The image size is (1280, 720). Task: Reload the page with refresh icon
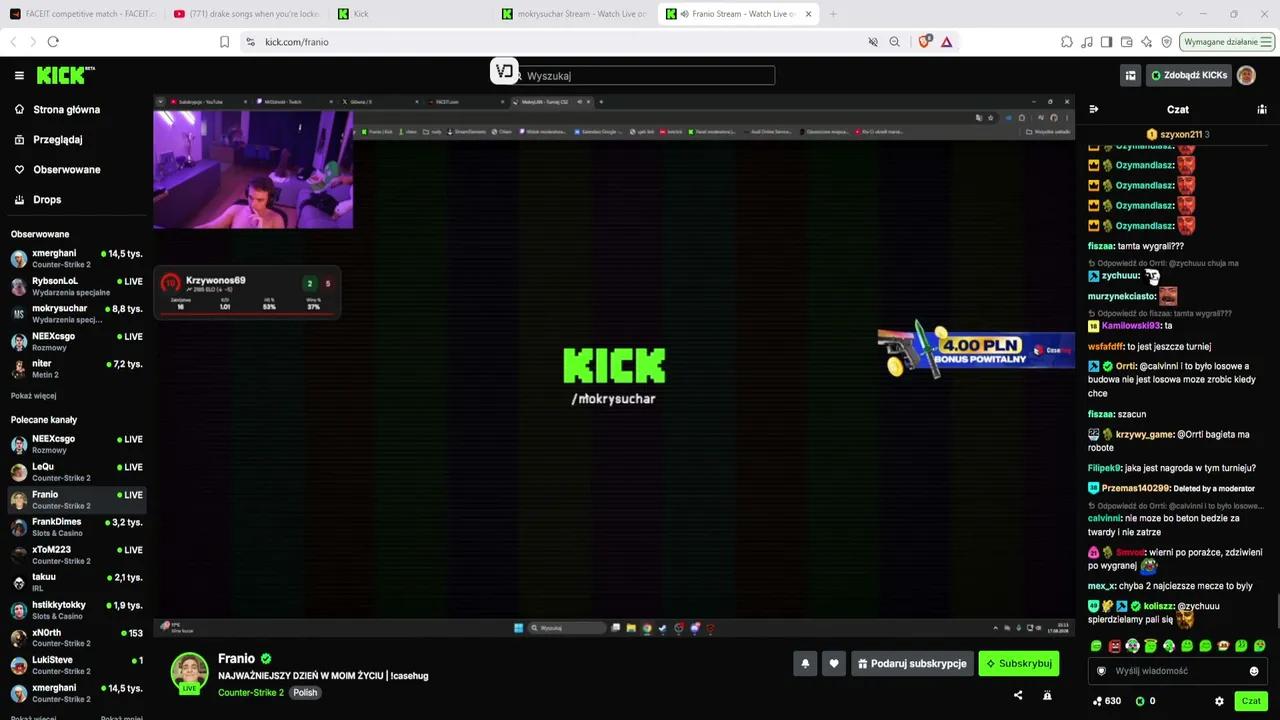pos(53,42)
